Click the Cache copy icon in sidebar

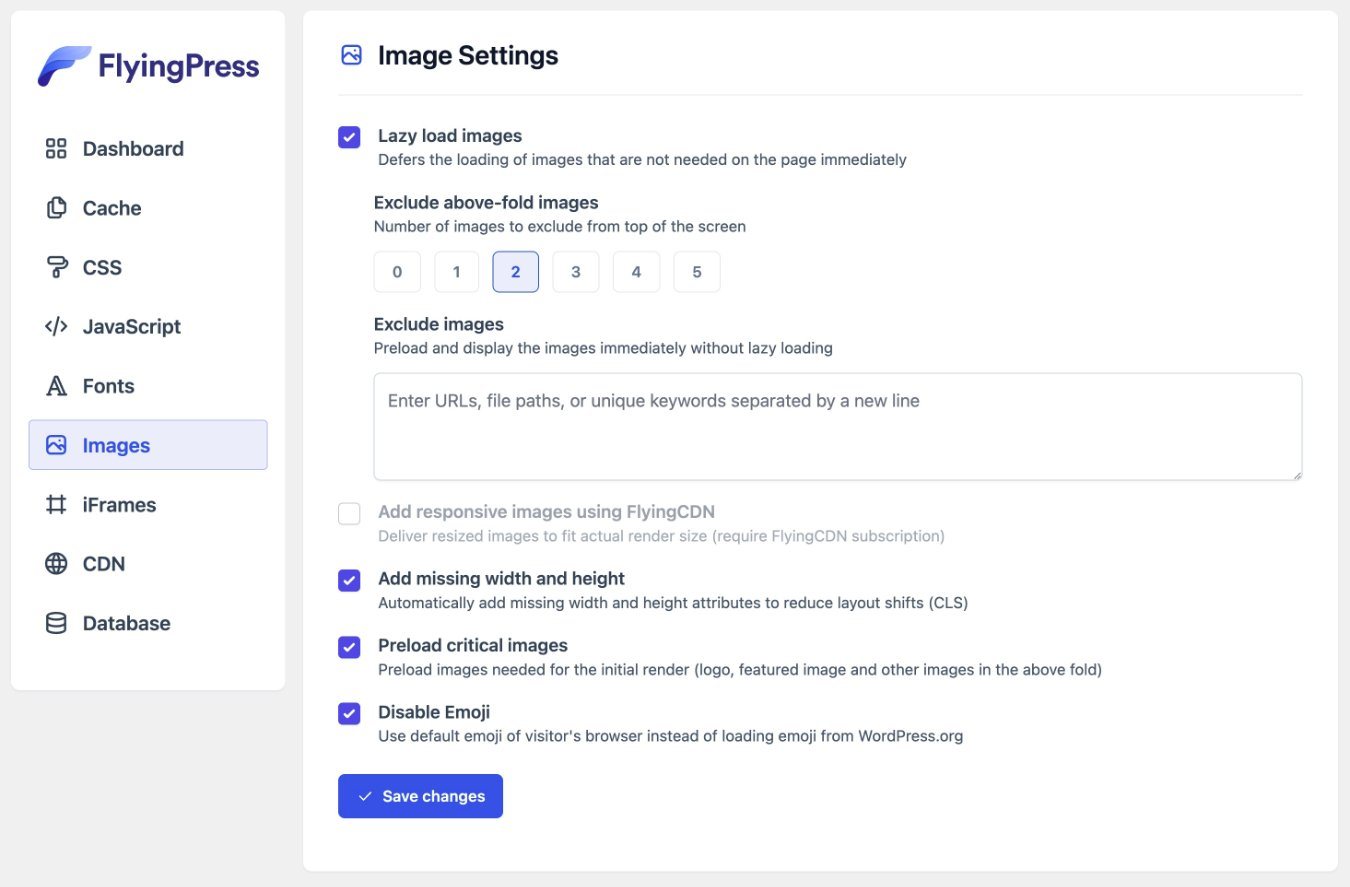(56, 208)
